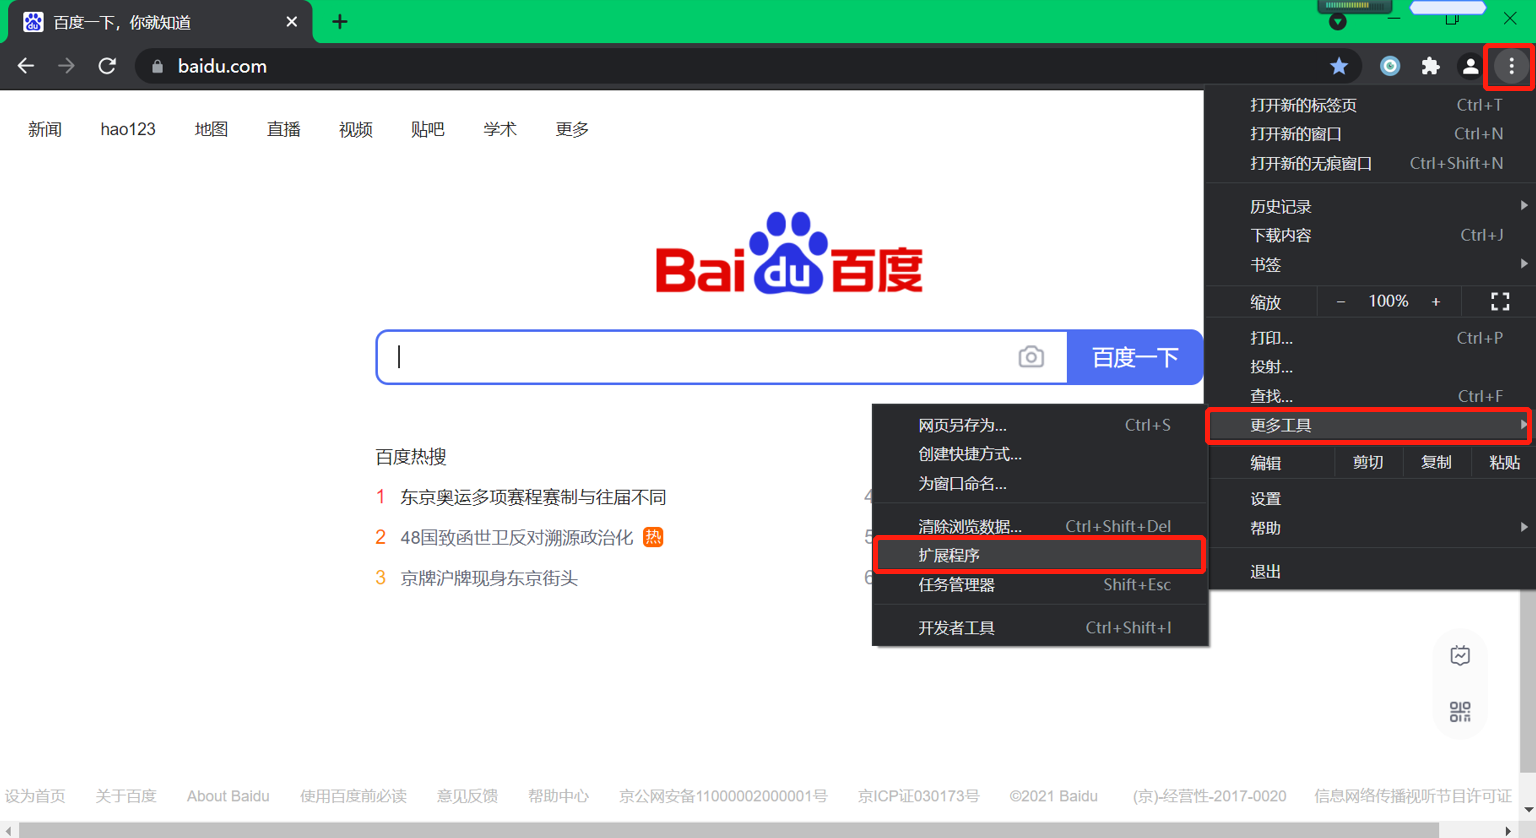Click the feedback icon on right edge
The width and height of the screenshot is (1536, 838).
click(1460, 656)
